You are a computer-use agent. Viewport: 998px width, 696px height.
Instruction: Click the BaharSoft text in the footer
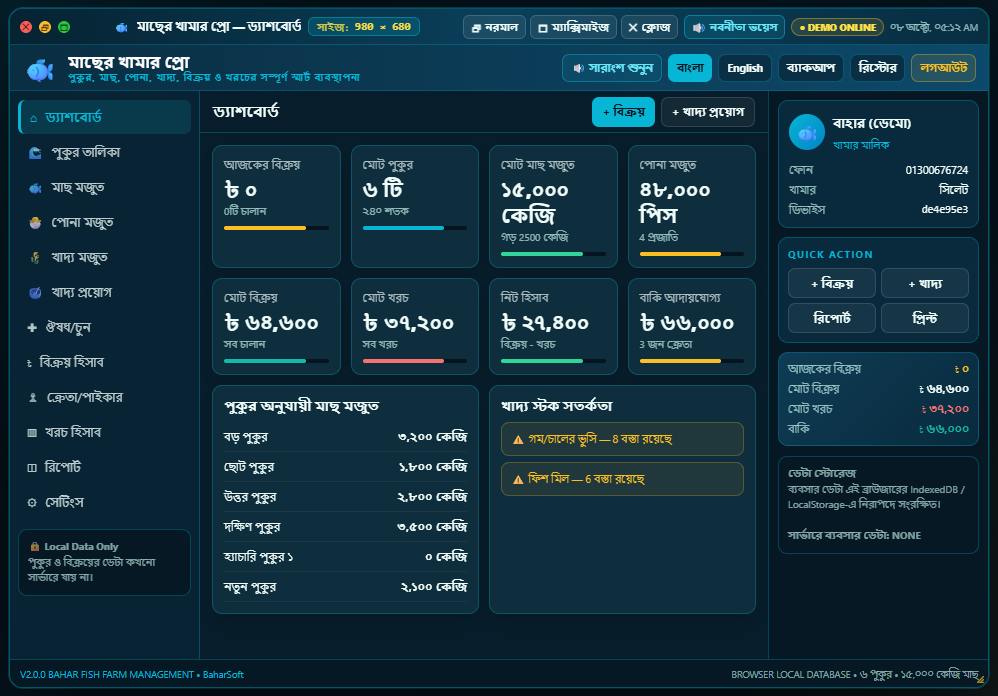point(223,674)
